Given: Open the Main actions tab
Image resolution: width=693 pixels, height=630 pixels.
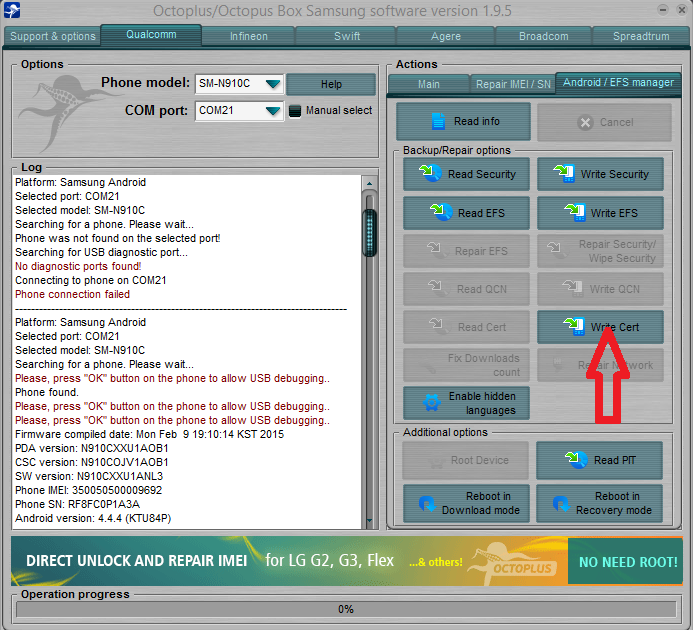Looking at the screenshot, I should coord(429,84).
